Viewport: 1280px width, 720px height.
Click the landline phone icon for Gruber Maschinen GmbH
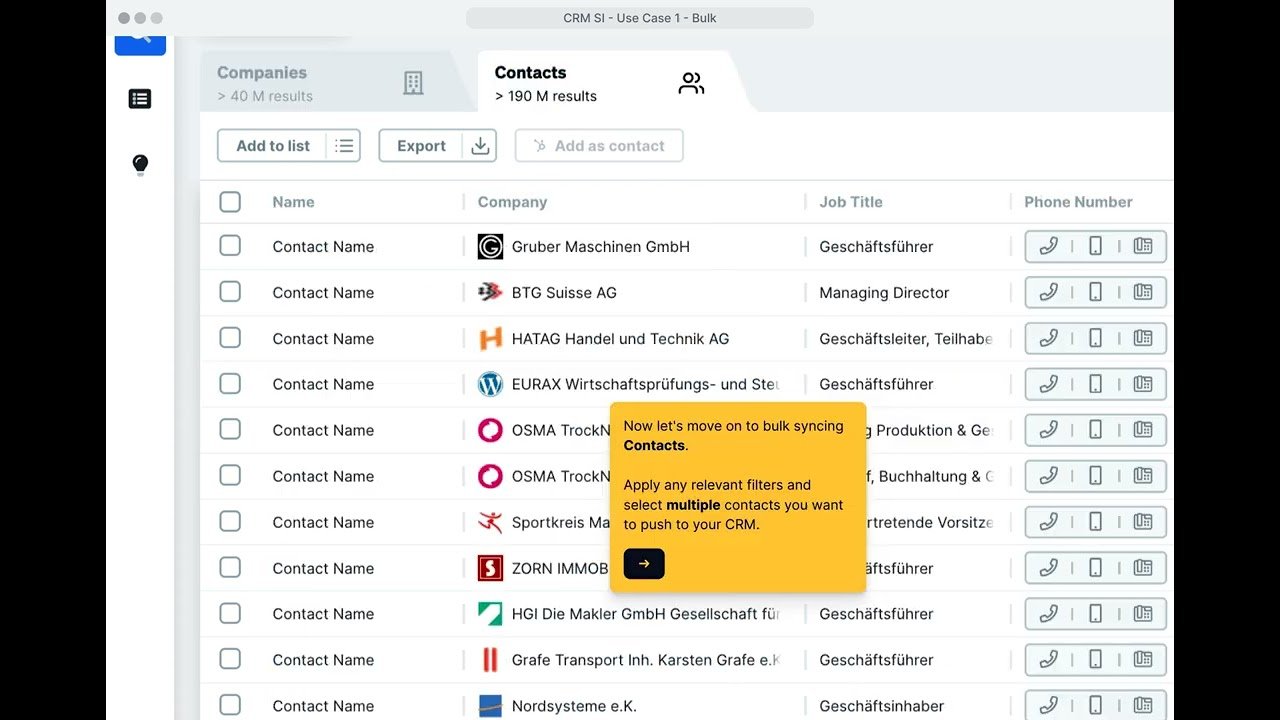[1048, 247]
